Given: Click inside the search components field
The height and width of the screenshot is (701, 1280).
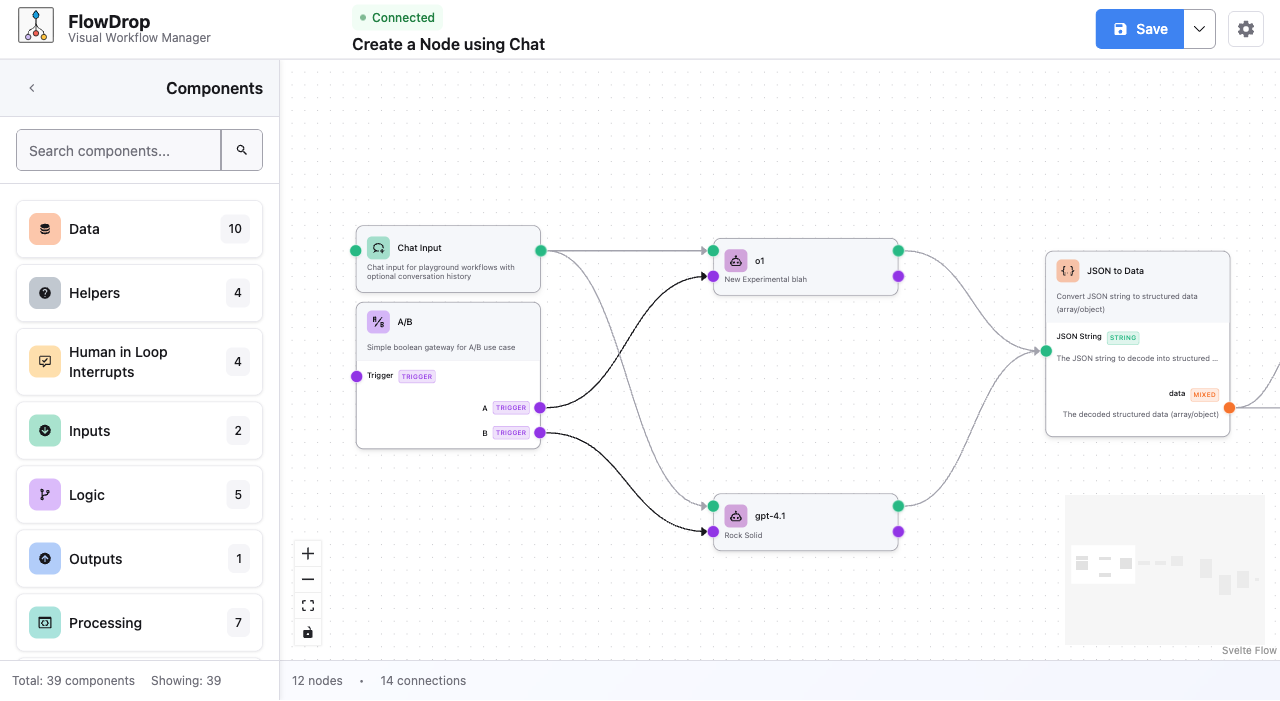Looking at the screenshot, I should pyautogui.click(x=117, y=149).
